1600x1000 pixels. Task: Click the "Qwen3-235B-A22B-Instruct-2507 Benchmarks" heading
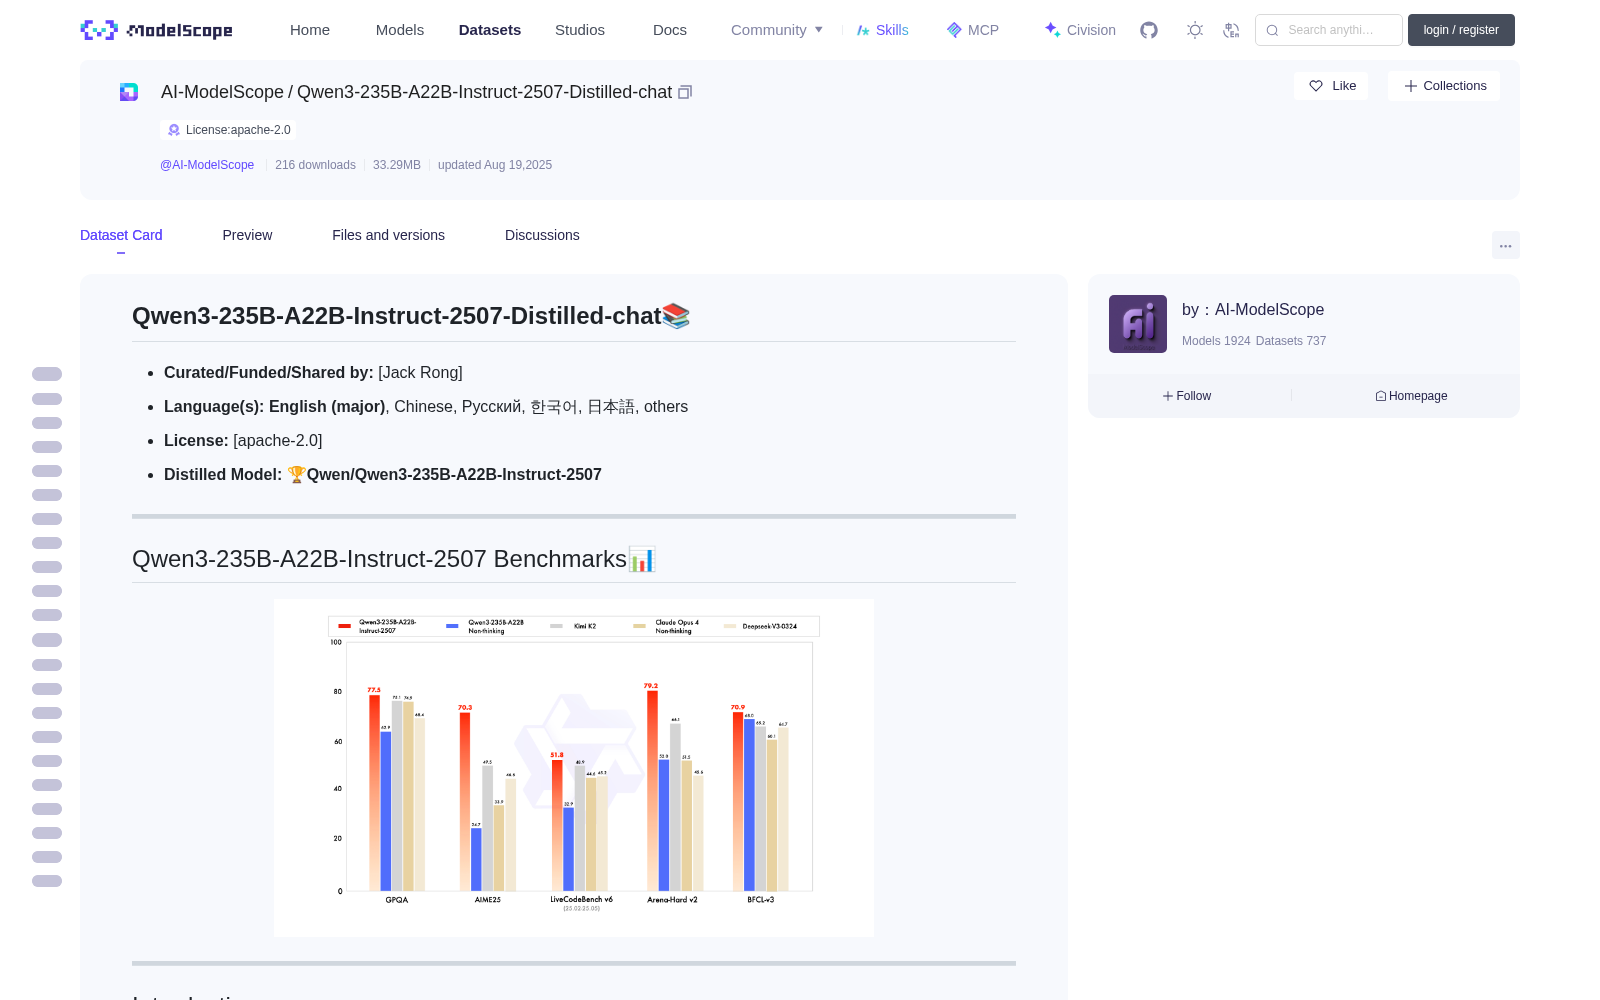tap(394, 559)
